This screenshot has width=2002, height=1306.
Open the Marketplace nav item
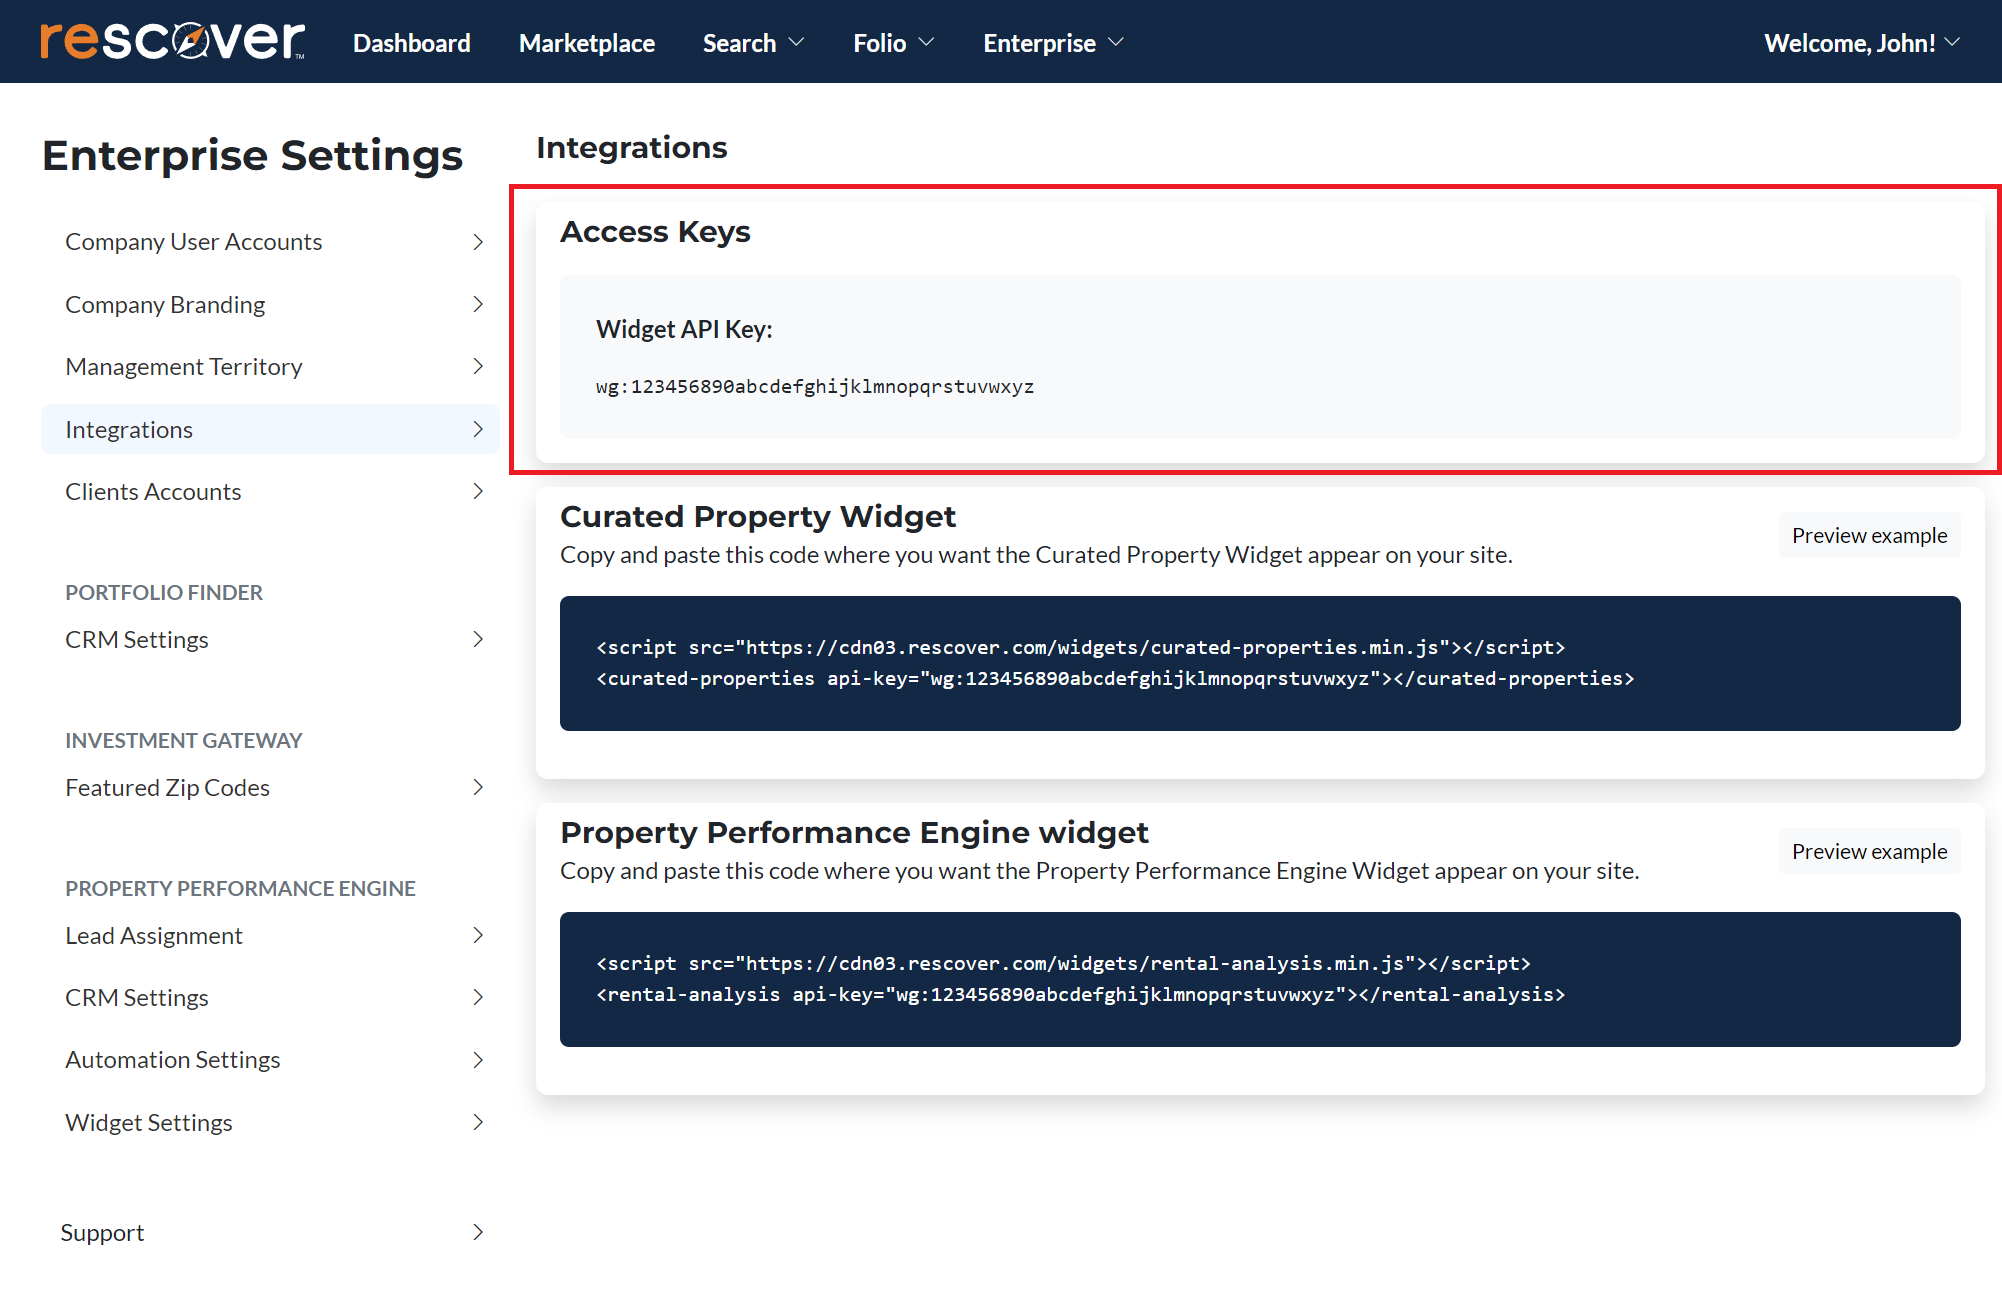(x=586, y=43)
